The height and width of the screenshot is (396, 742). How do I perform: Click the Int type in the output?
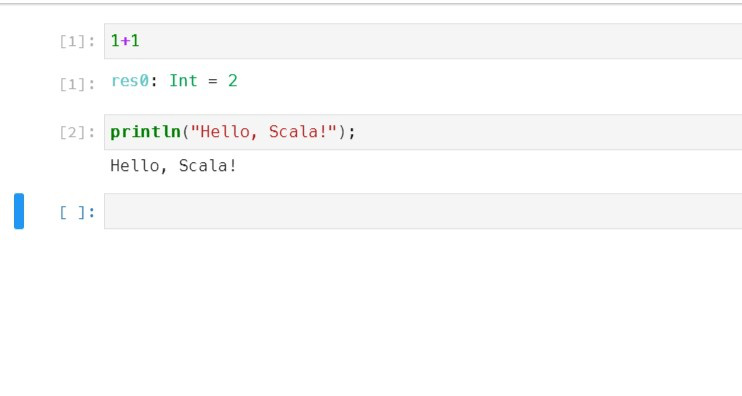183,81
